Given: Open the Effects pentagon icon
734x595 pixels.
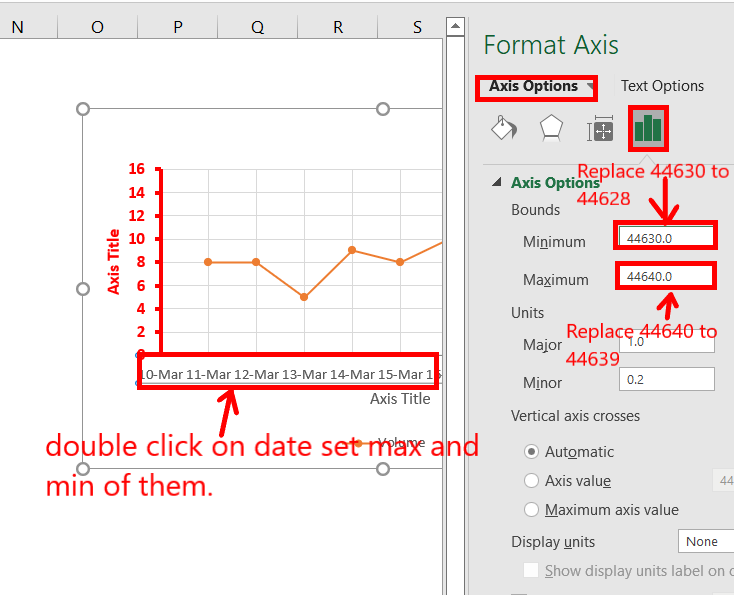Looking at the screenshot, I should pyautogui.click(x=551, y=128).
